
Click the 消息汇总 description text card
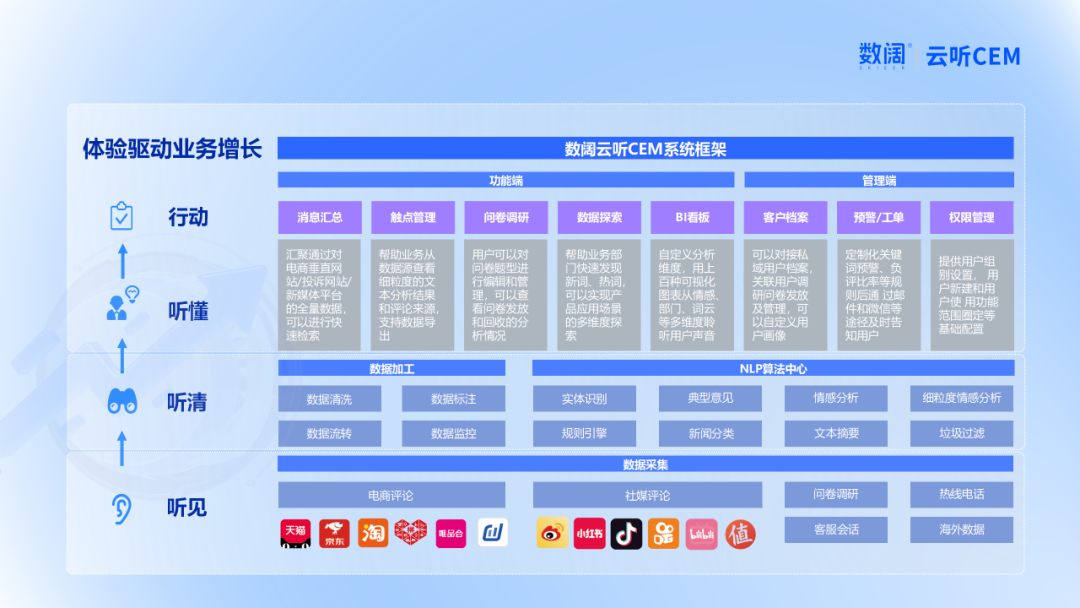pos(320,295)
